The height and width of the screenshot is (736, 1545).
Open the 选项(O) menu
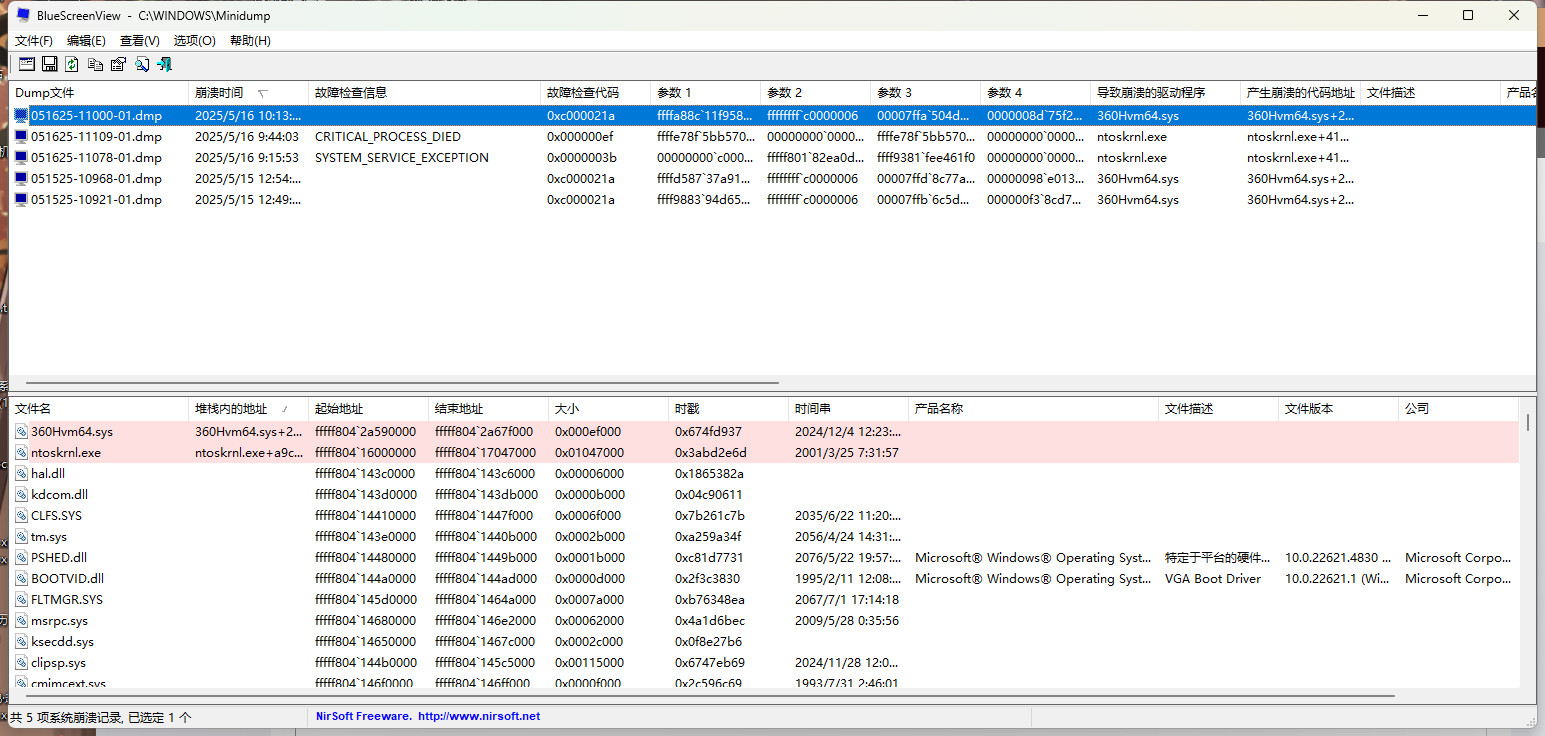(194, 41)
